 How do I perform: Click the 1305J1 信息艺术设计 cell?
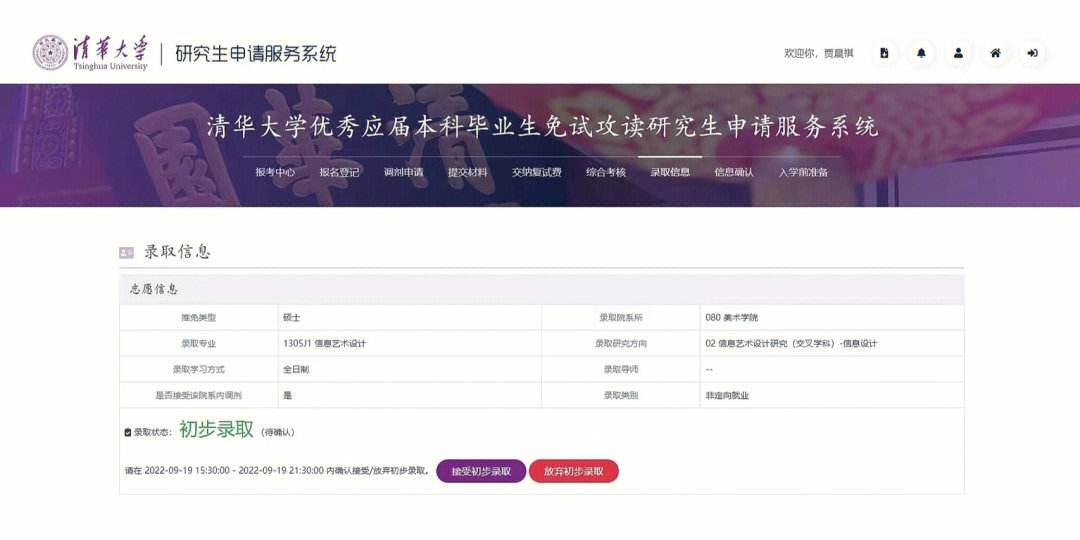tap(409, 343)
